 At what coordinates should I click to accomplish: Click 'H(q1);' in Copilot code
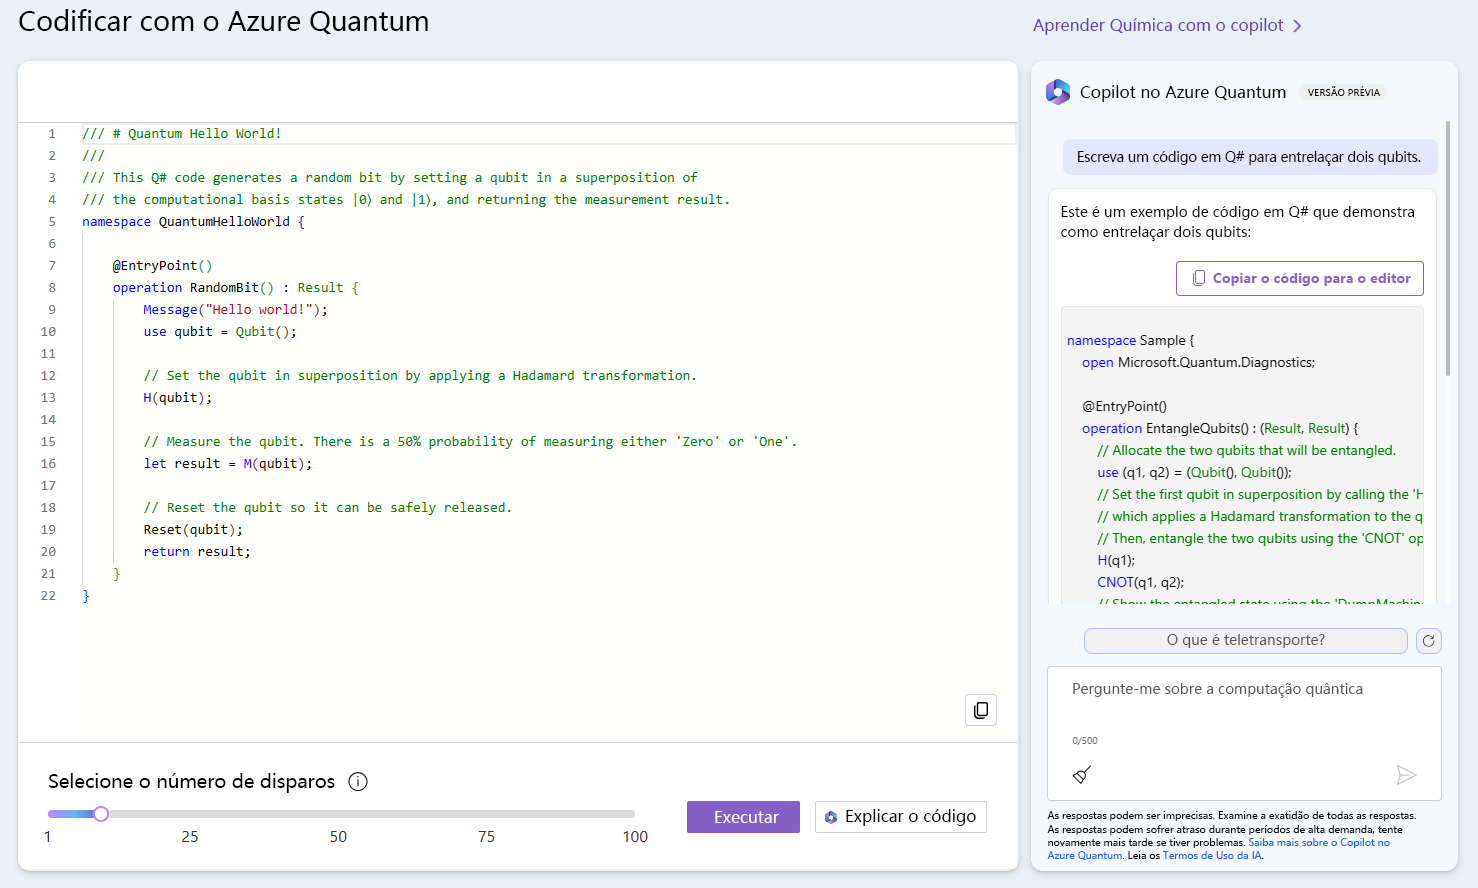point(1116,560)
